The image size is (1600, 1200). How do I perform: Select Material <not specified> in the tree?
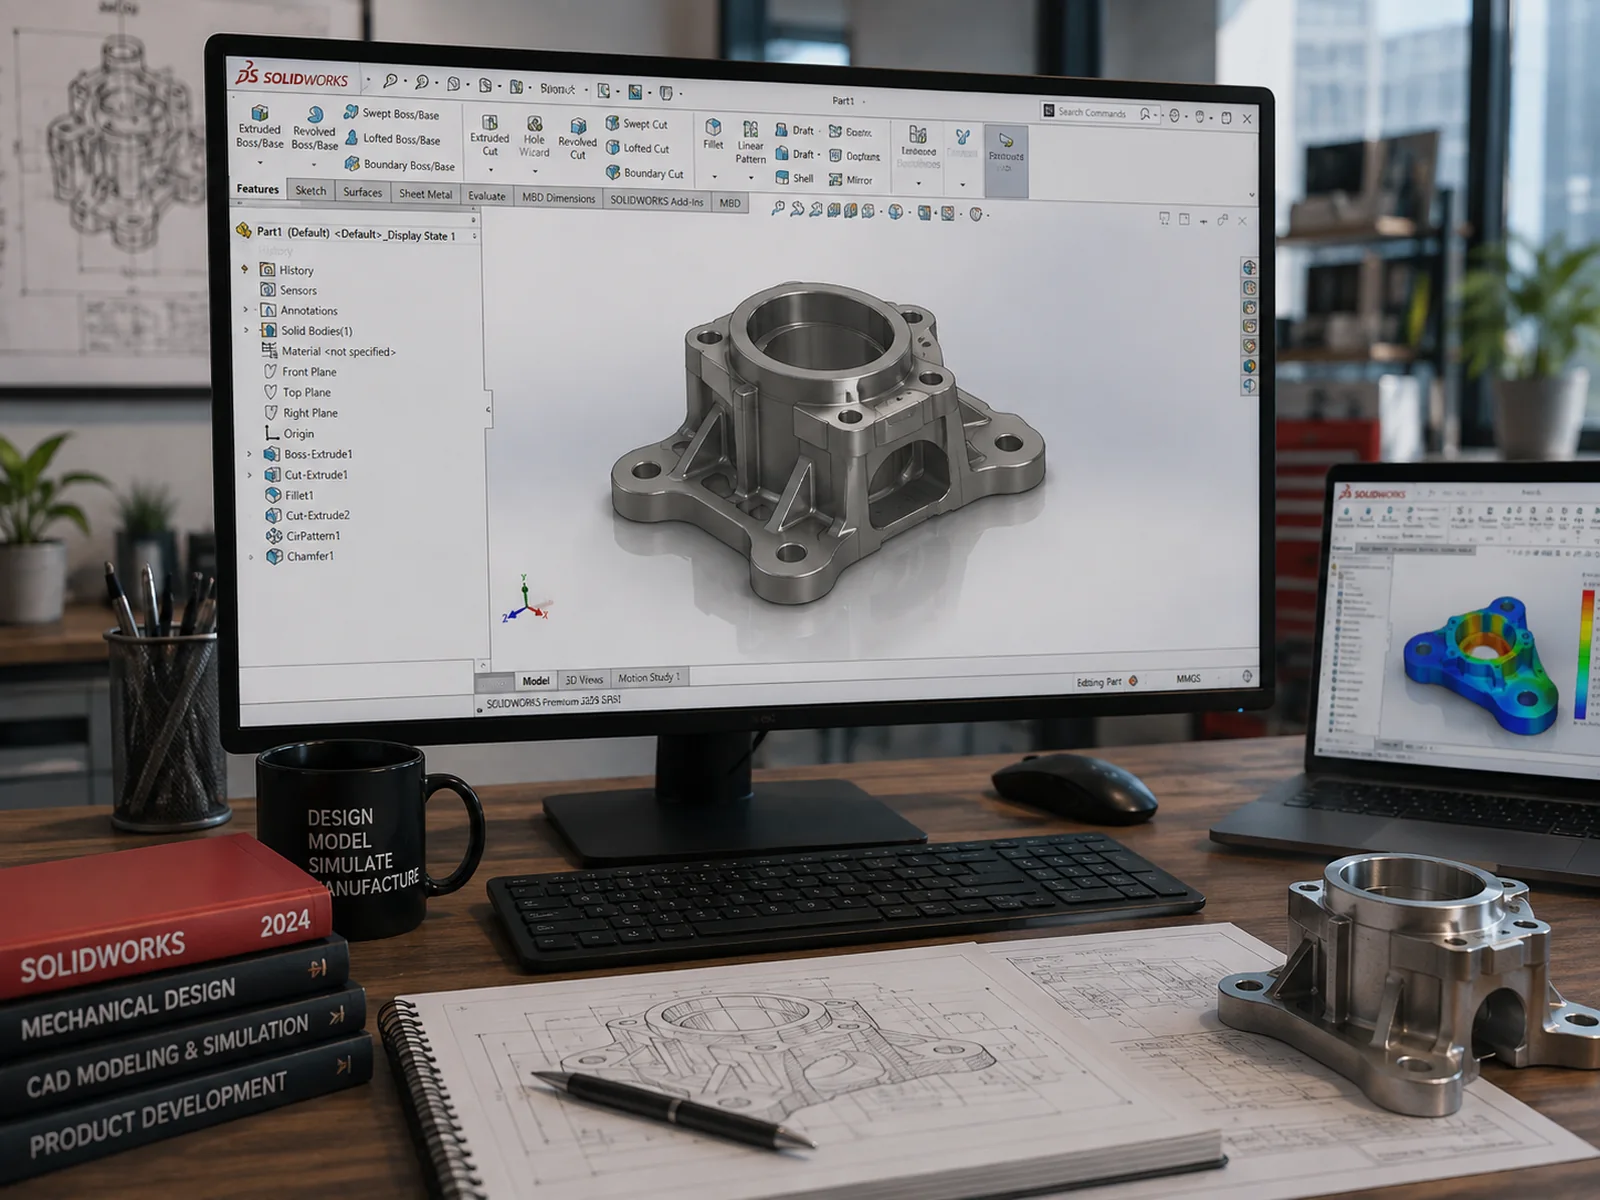(329, 351)
